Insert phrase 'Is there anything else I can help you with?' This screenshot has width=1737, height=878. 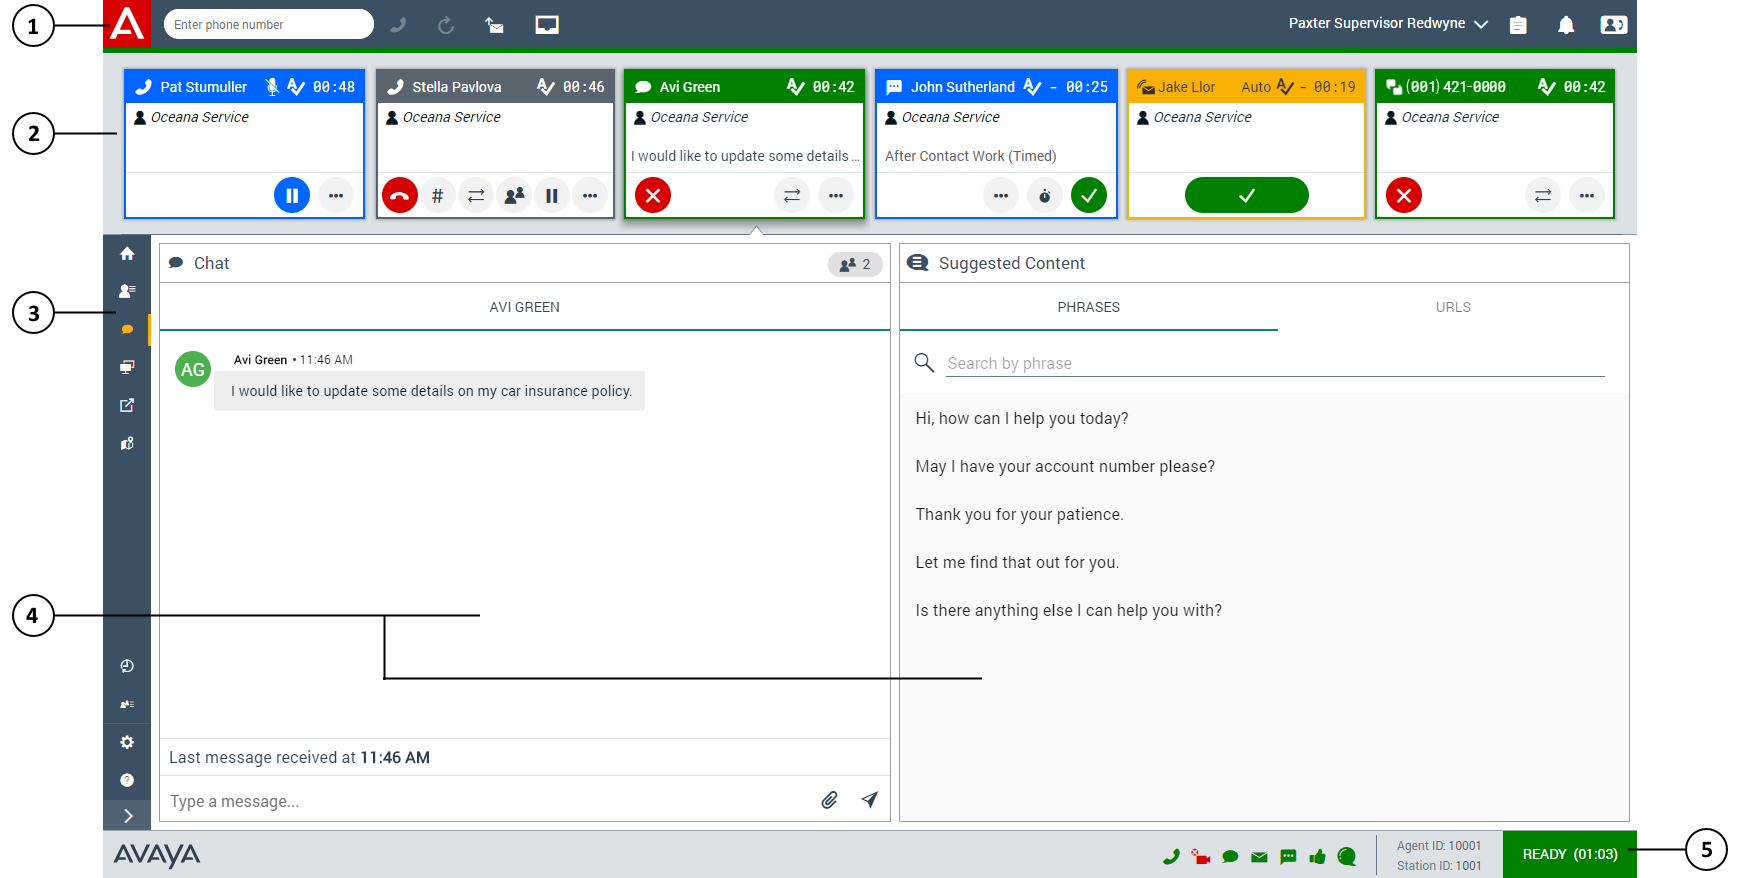(x=1068, y=611)
